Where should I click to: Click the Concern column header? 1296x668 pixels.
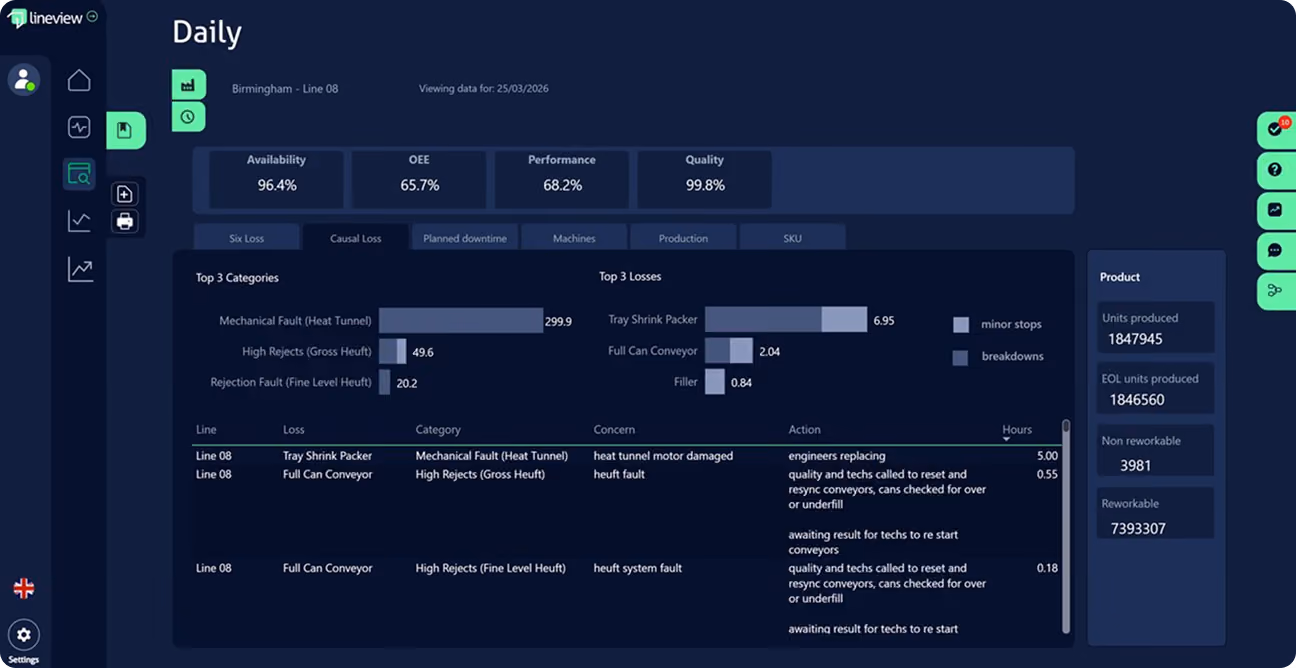click(x=614, y=430)
